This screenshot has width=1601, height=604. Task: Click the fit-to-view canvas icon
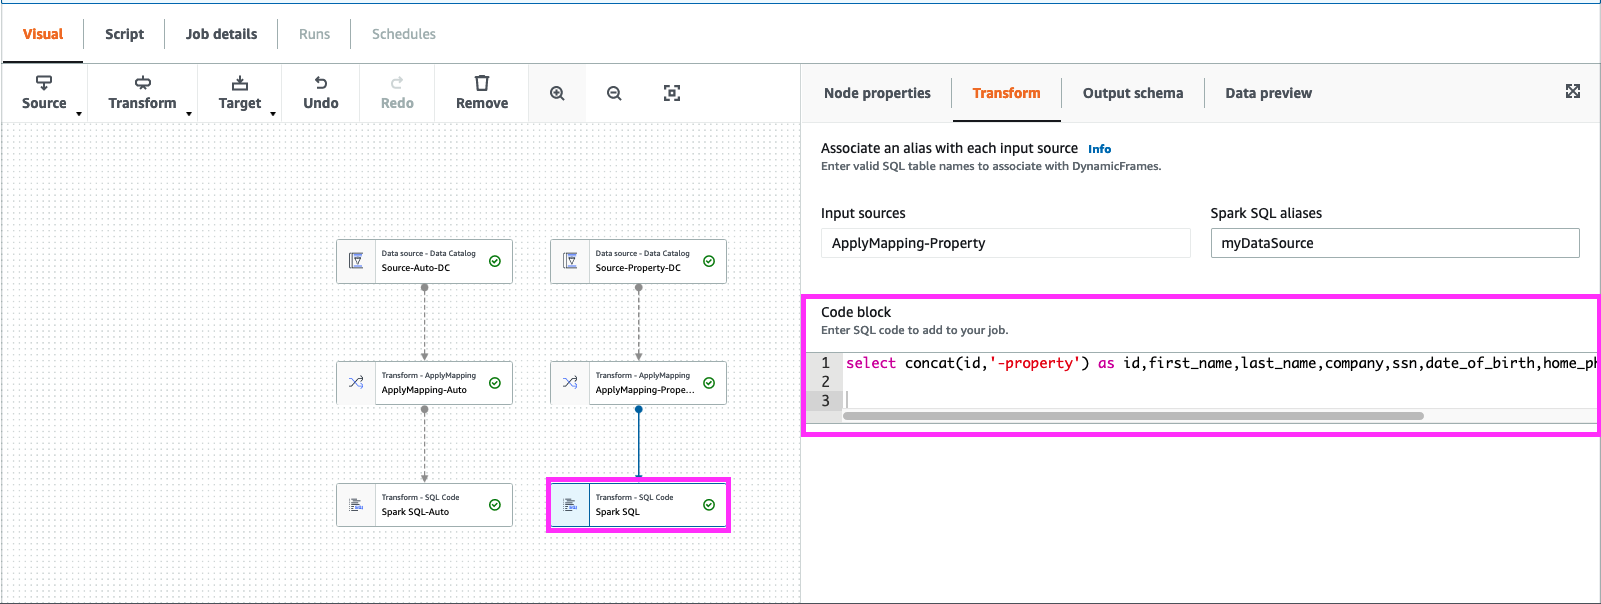click(672, 93)
